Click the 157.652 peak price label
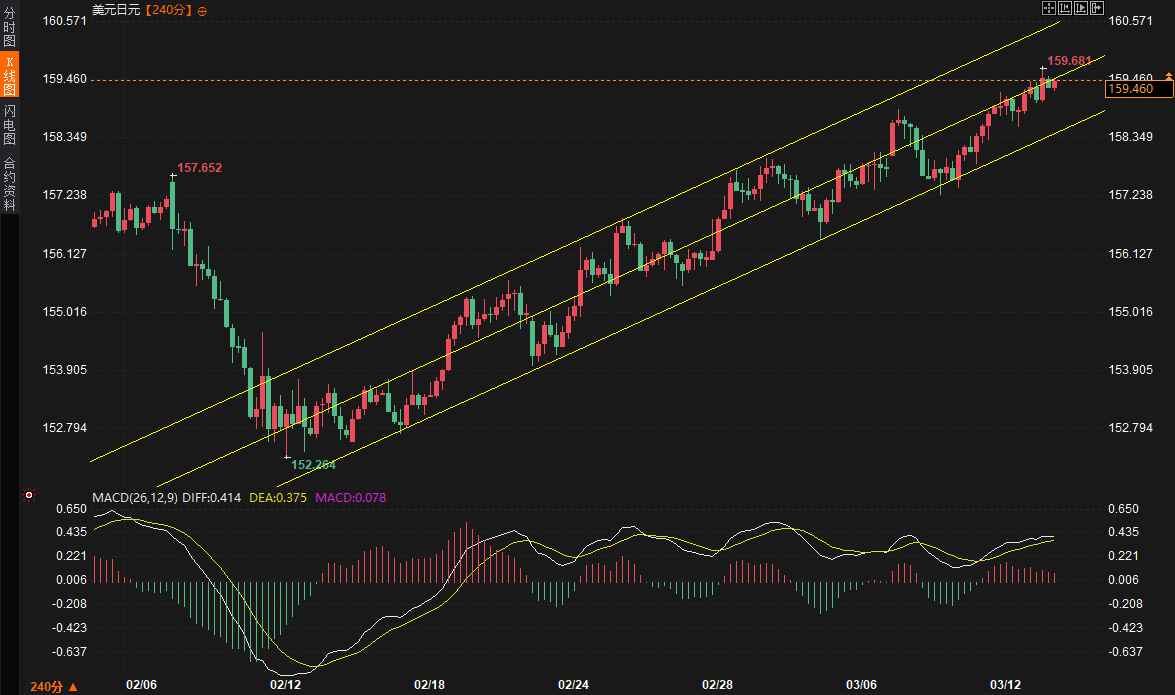 tap(199, 167)
